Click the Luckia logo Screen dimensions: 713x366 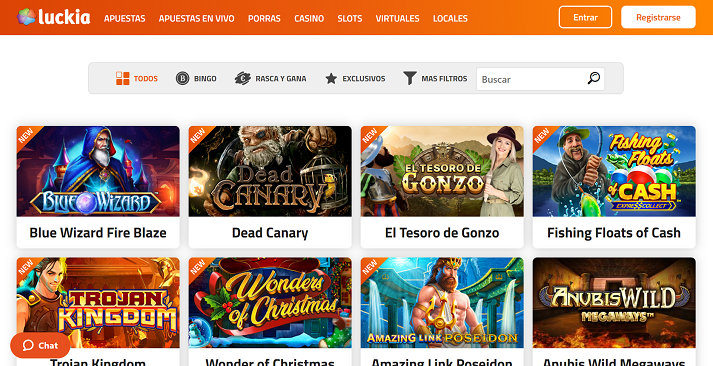[x=54, y=17]
